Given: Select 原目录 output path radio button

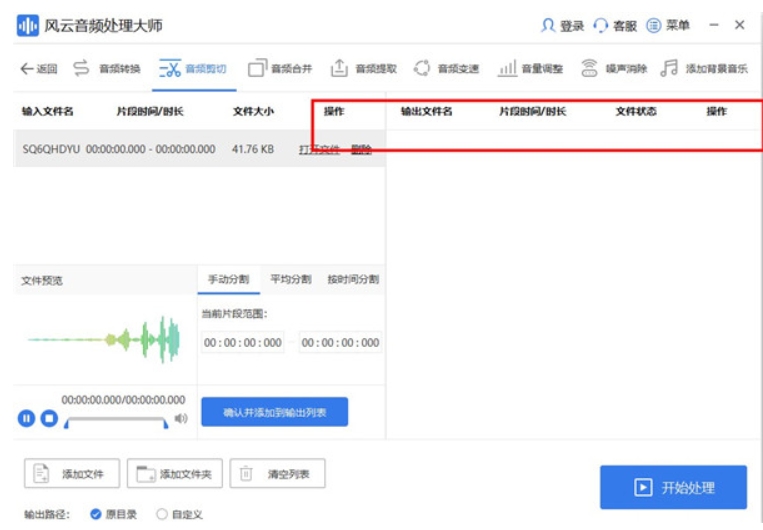Looking at the screenshot, I should coord(95,514).
